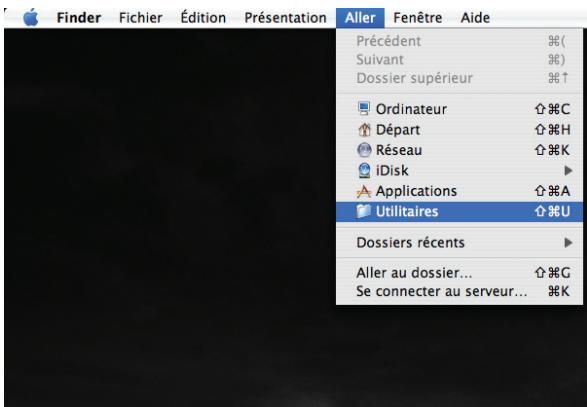Click the greyed Suivant entry
587x407 pixels.
[x=459, y=60]
